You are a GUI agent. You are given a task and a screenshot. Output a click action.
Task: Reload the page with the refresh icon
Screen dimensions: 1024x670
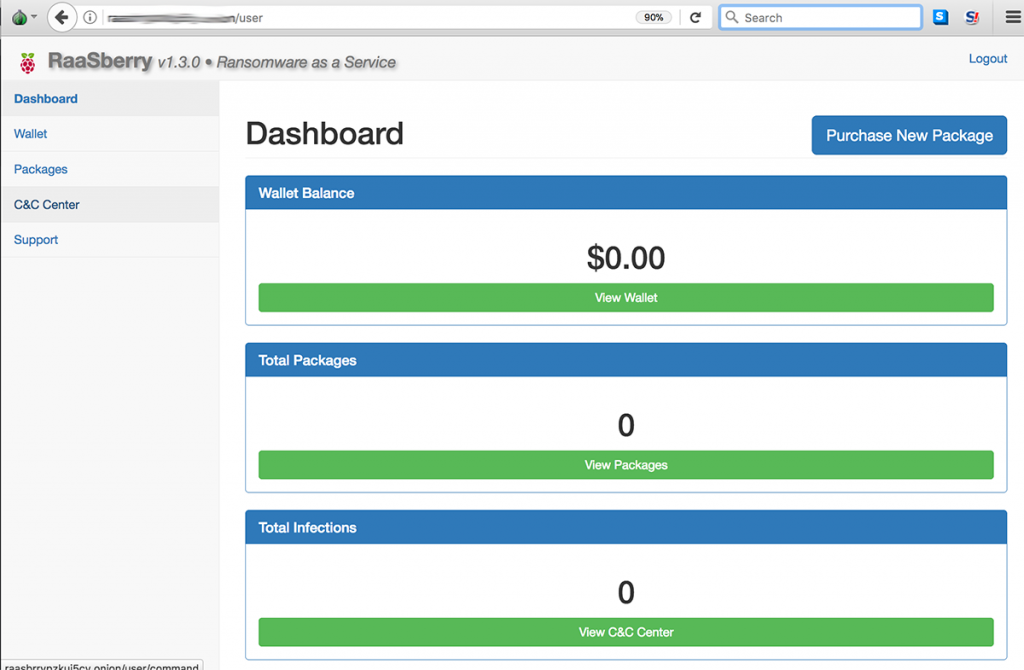click(x=695, y=18)
